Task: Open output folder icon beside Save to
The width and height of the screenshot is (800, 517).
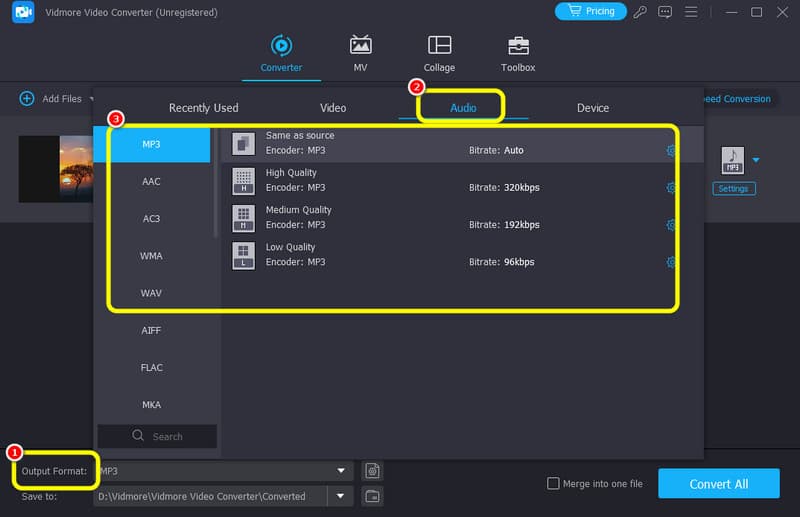Action: point(372,496)
